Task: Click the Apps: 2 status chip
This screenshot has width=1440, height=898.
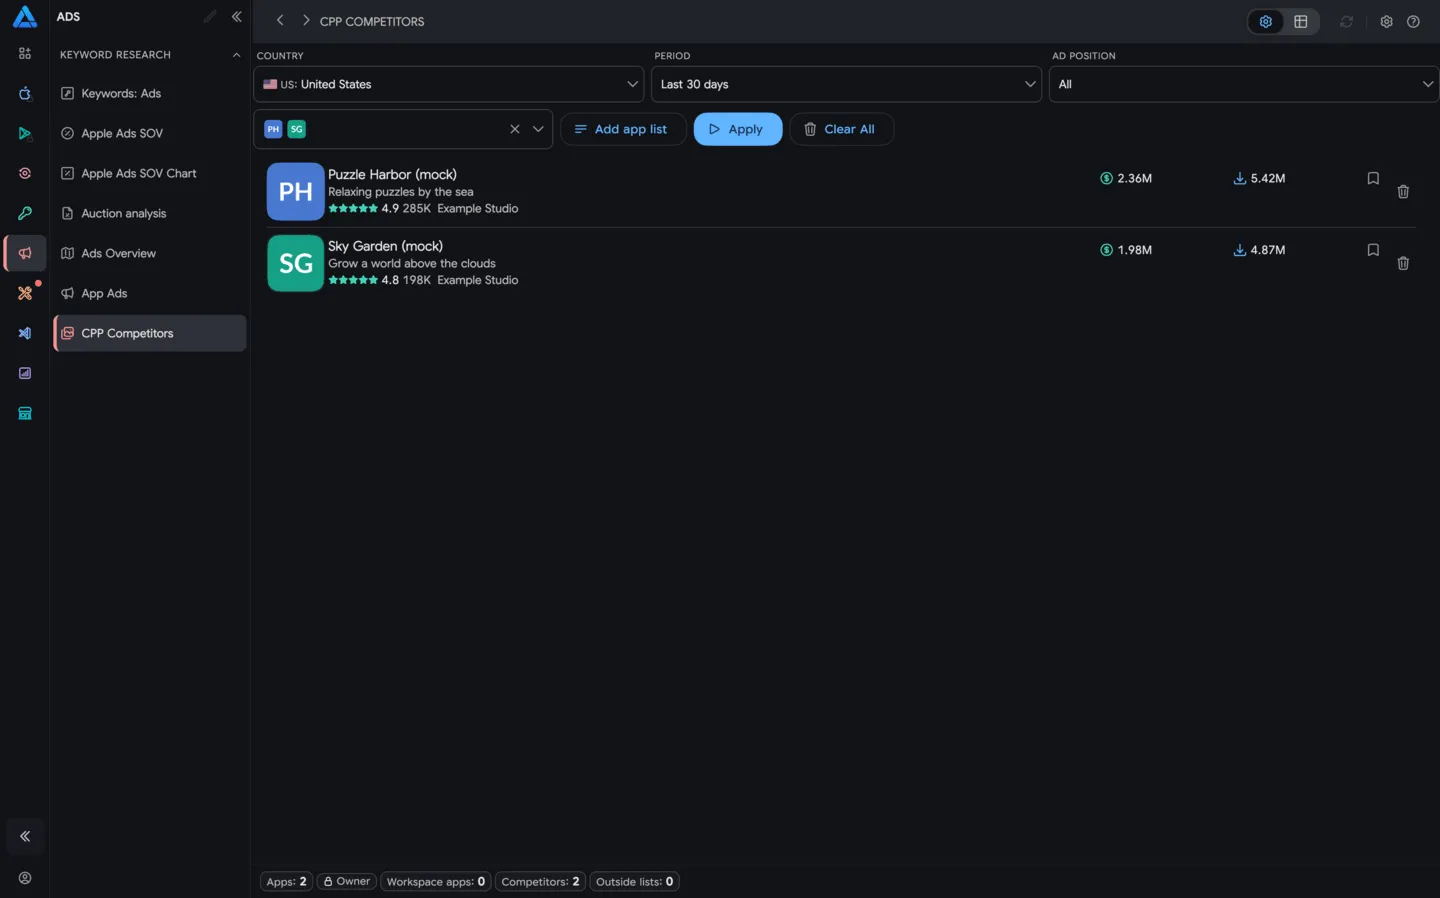Action: click(287, 881)
